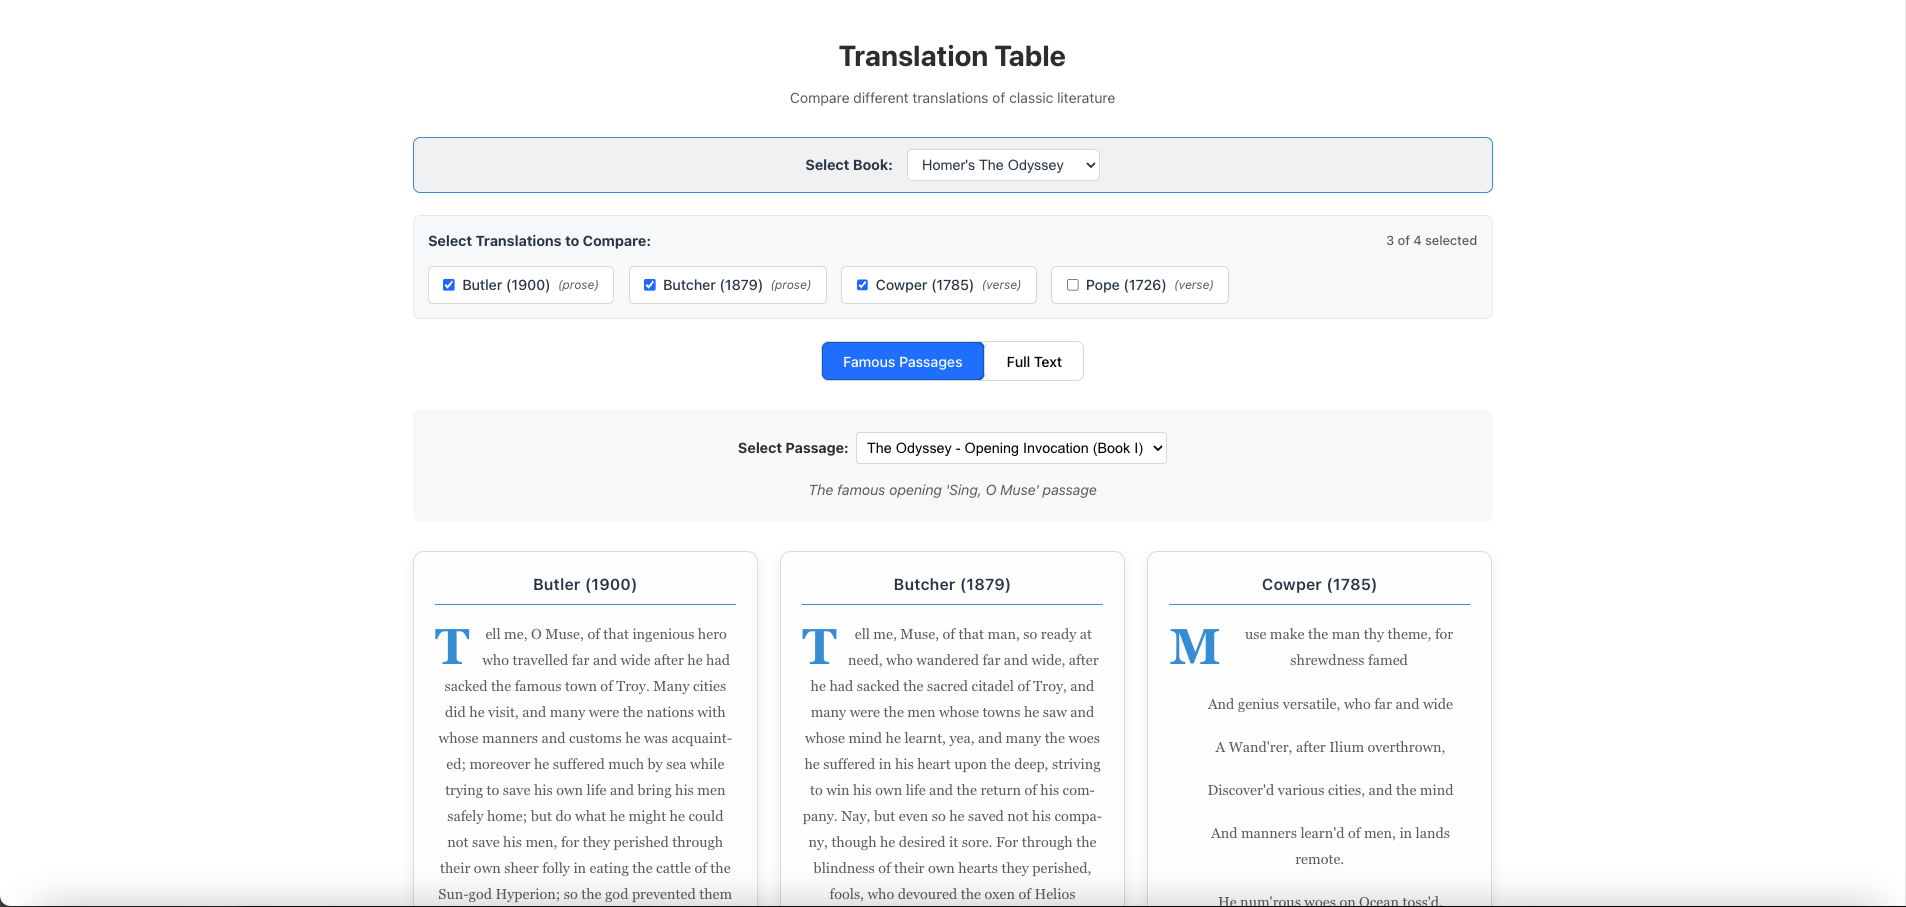Disable the Butcher (1879) translation

point(650,285)
